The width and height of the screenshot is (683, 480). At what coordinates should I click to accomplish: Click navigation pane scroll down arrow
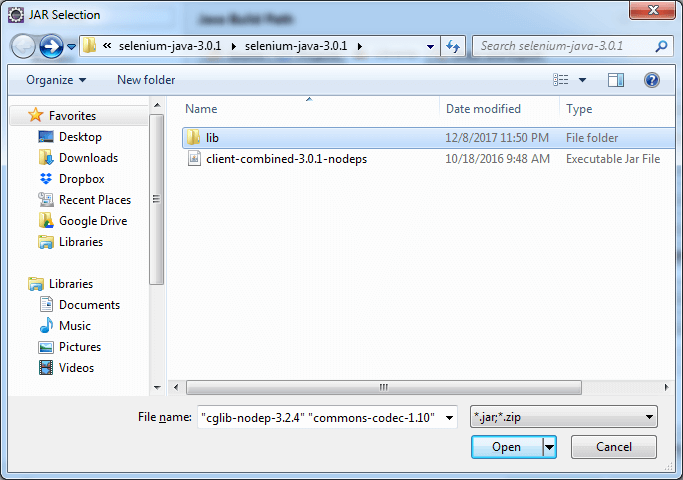pos(157,387)
